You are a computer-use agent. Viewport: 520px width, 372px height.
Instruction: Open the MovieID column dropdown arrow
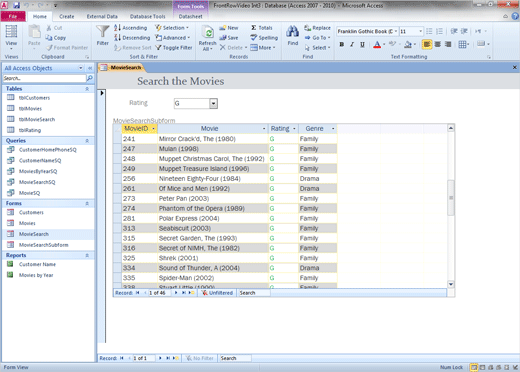(x=153, y=129)
